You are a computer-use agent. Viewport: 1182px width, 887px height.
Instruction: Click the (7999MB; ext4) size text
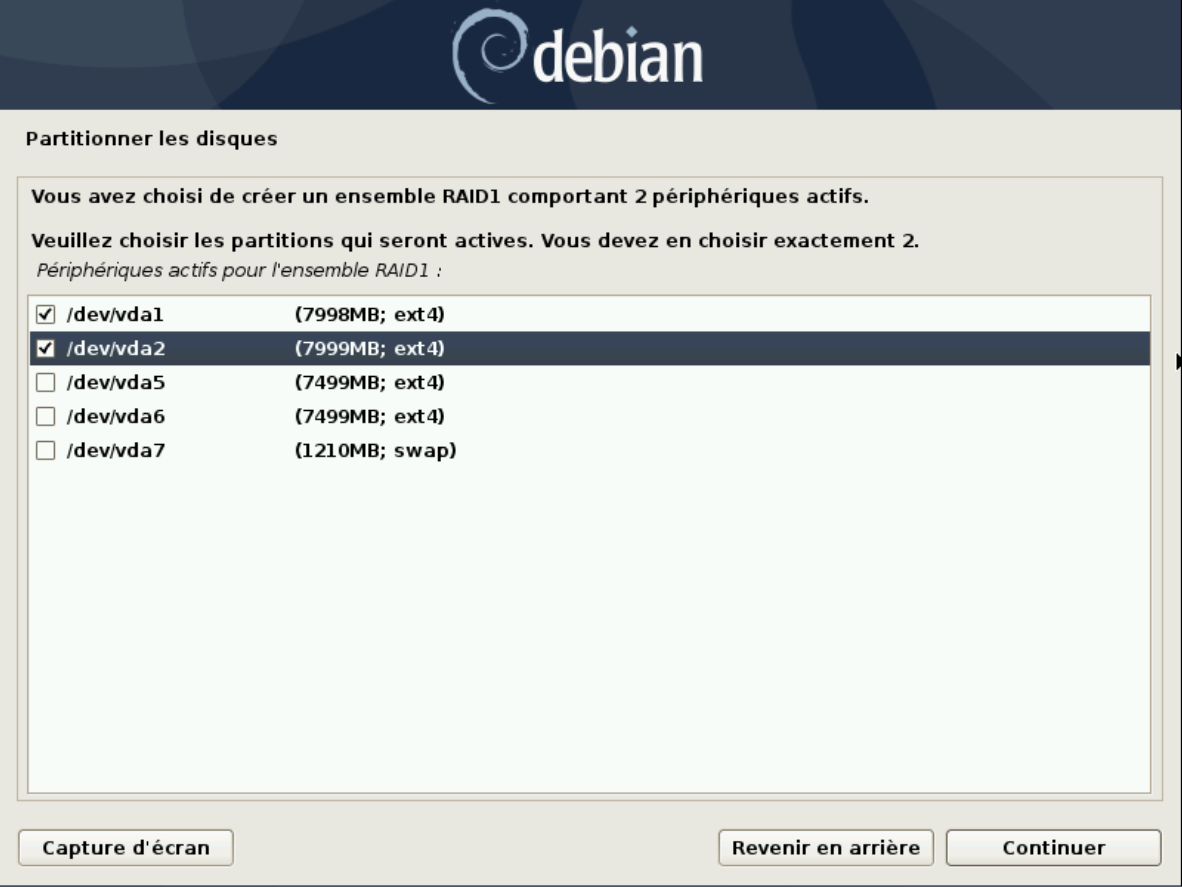369,349
